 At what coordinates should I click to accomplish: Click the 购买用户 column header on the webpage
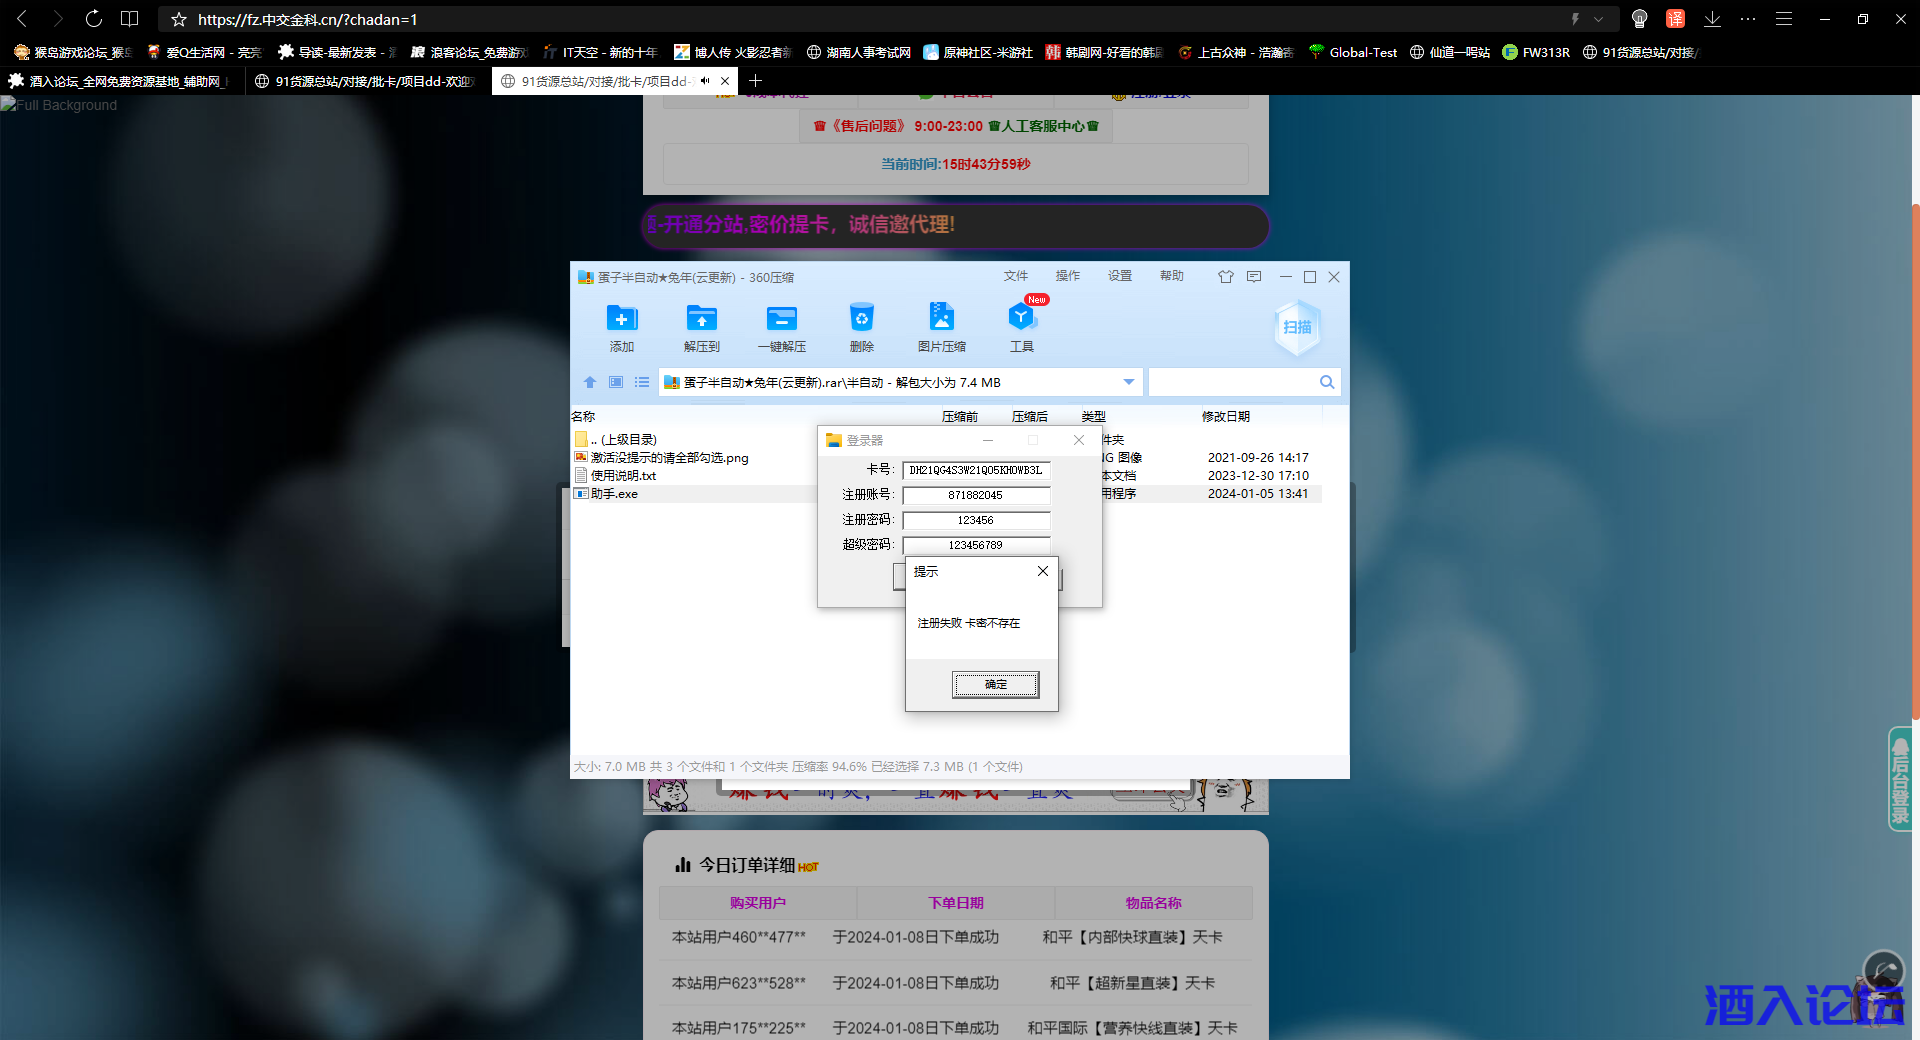coord(757,903)
